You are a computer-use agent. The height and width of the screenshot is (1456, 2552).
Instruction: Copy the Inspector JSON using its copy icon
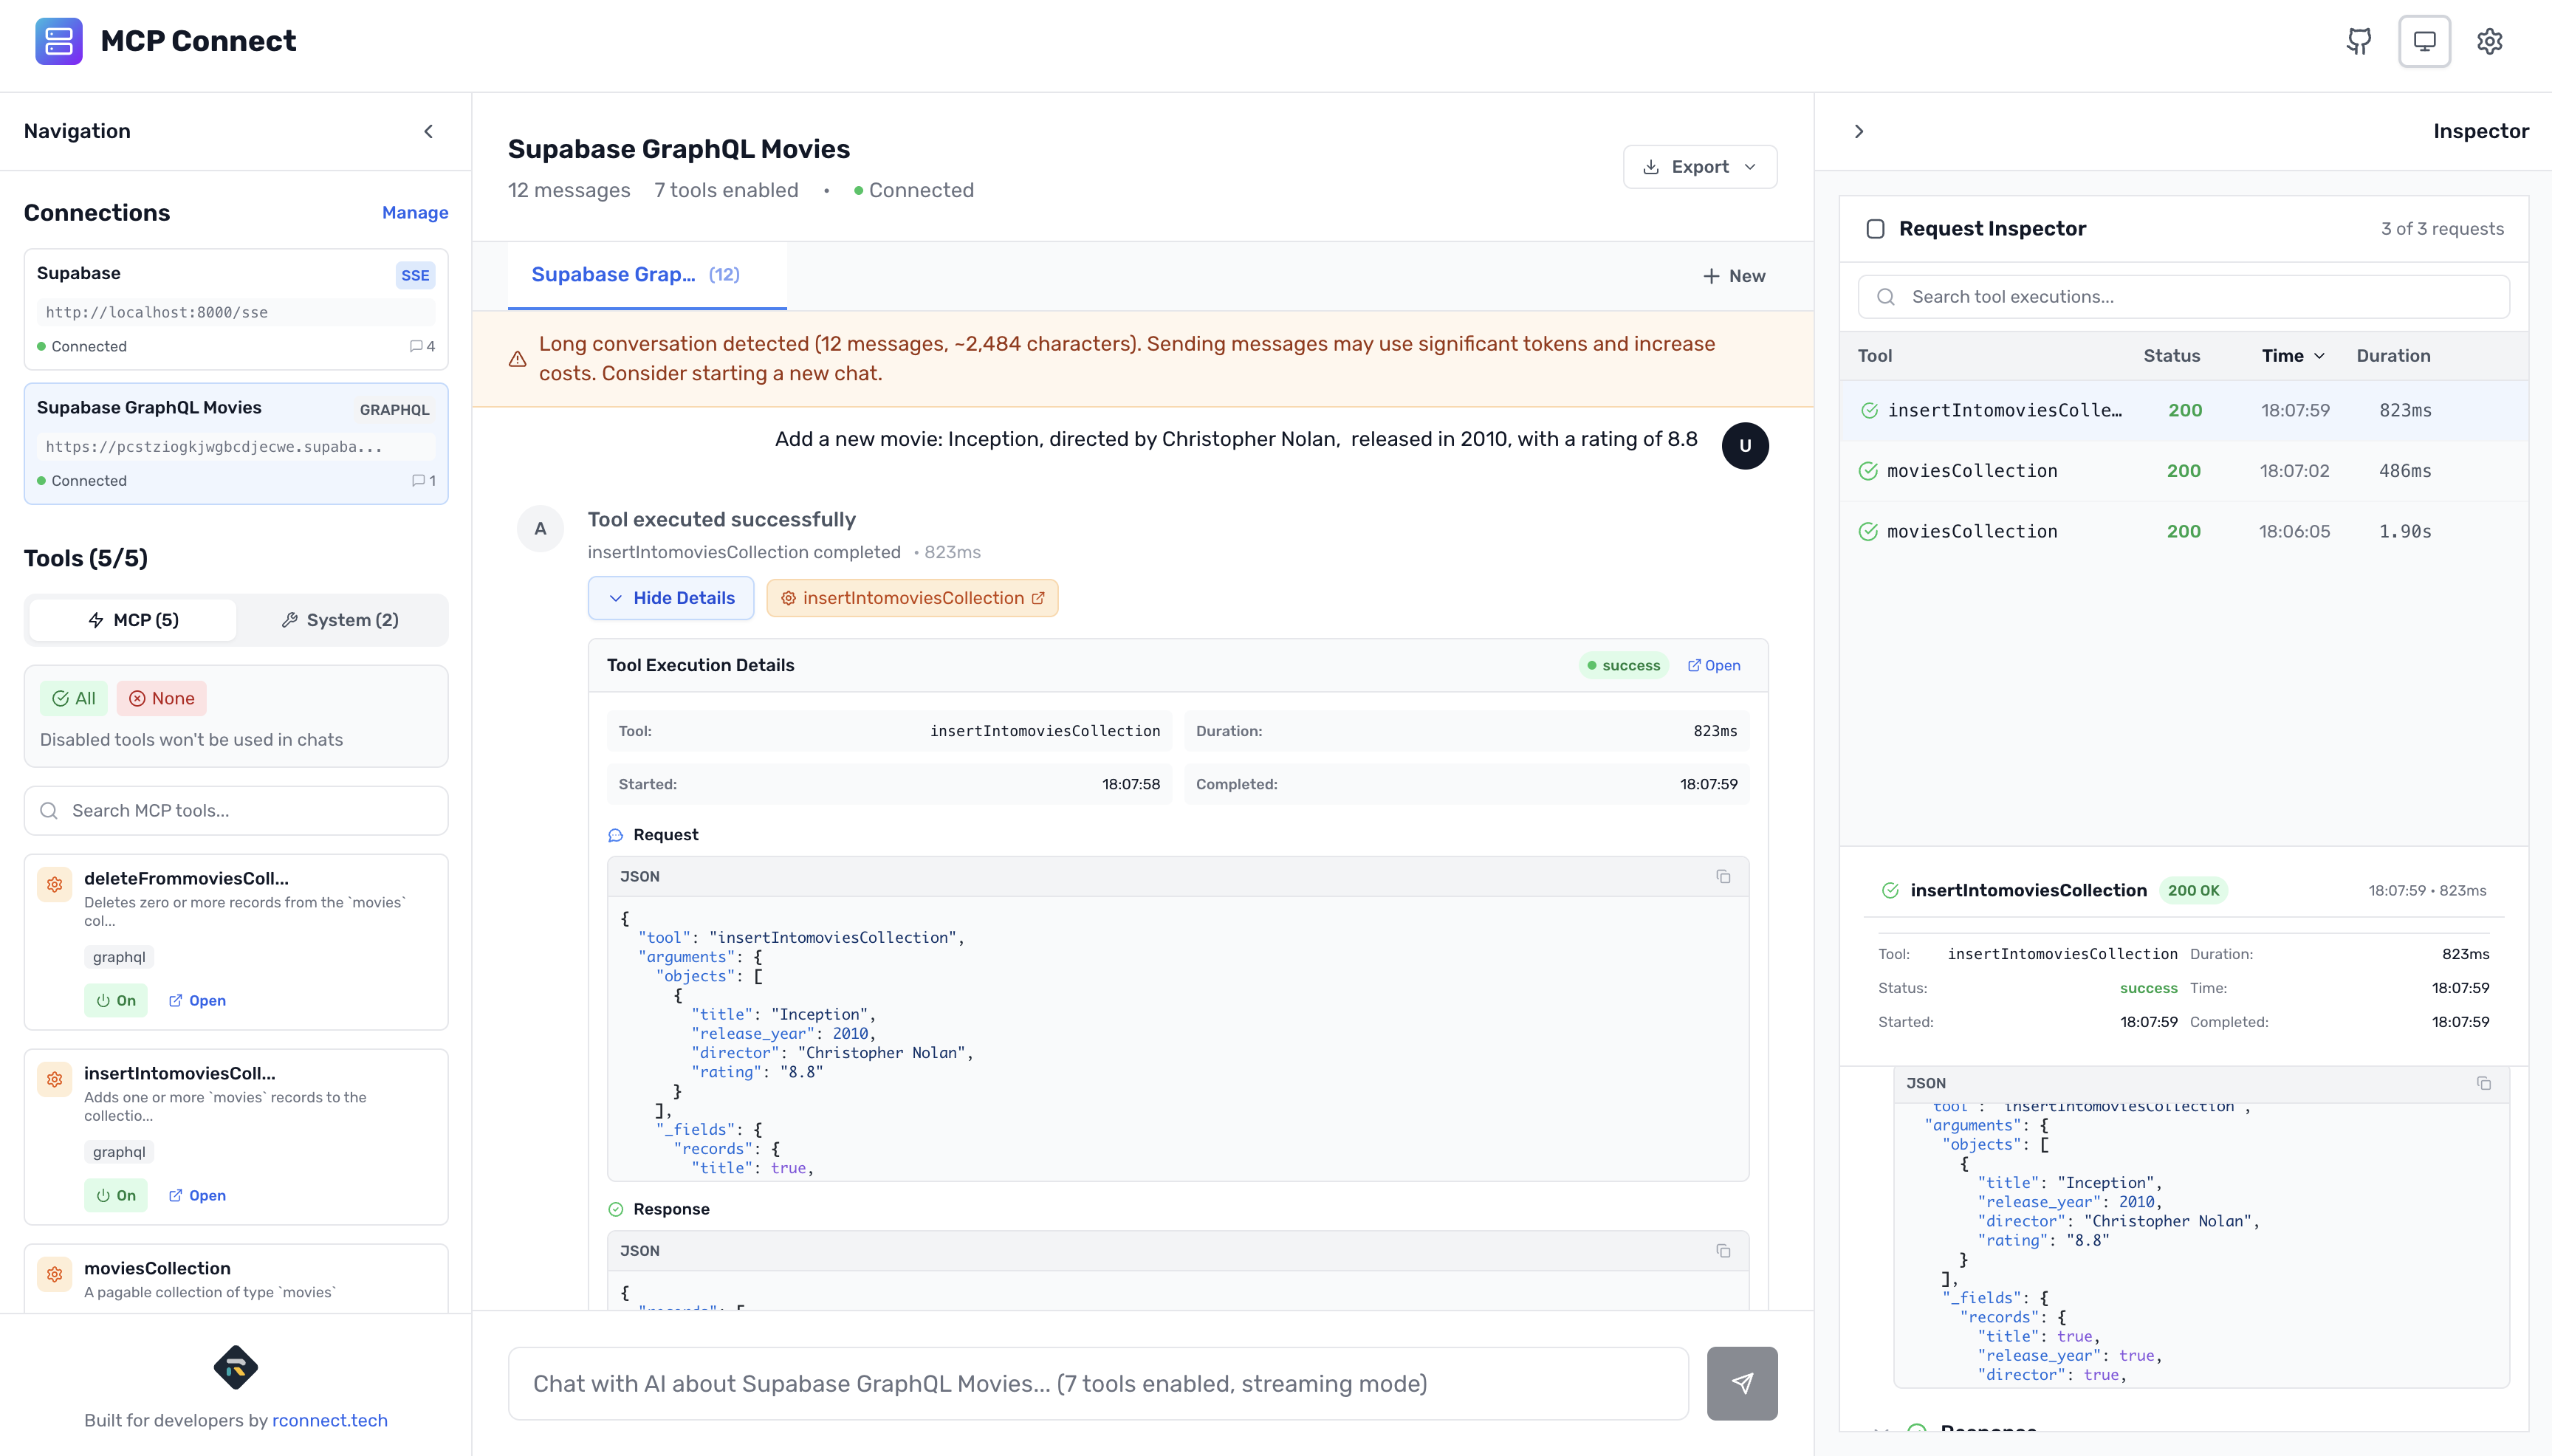pyautogui.click(x=2485, y=1083)
